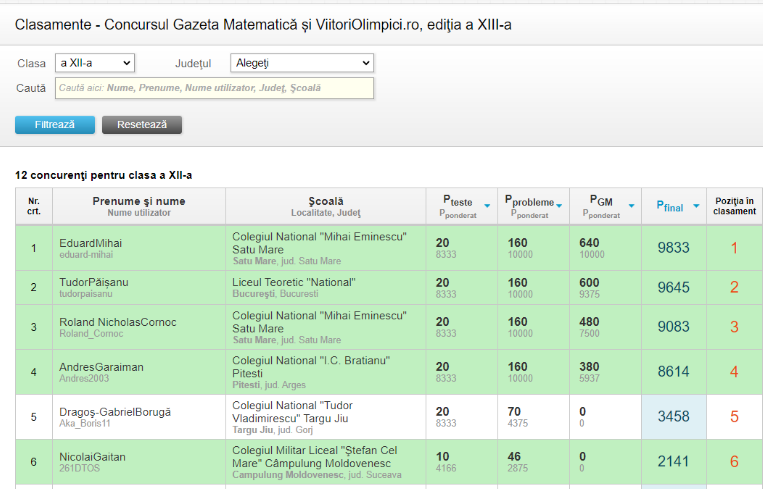Click final score 9833 in first row

pos(673,248)
